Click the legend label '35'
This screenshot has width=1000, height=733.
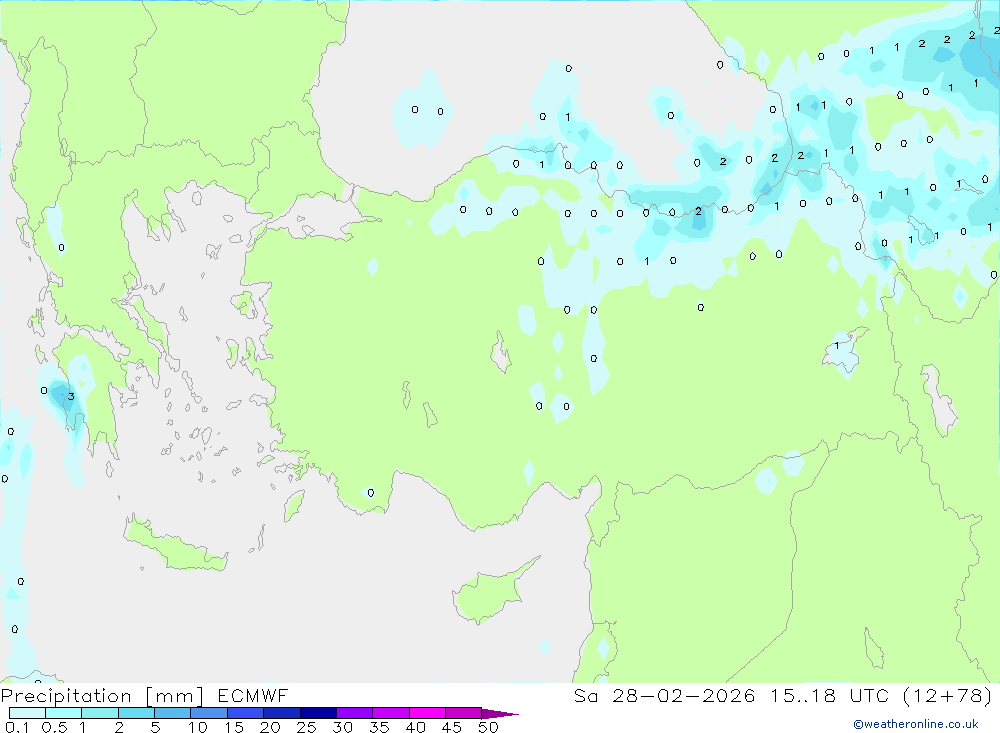coord(379,727)
